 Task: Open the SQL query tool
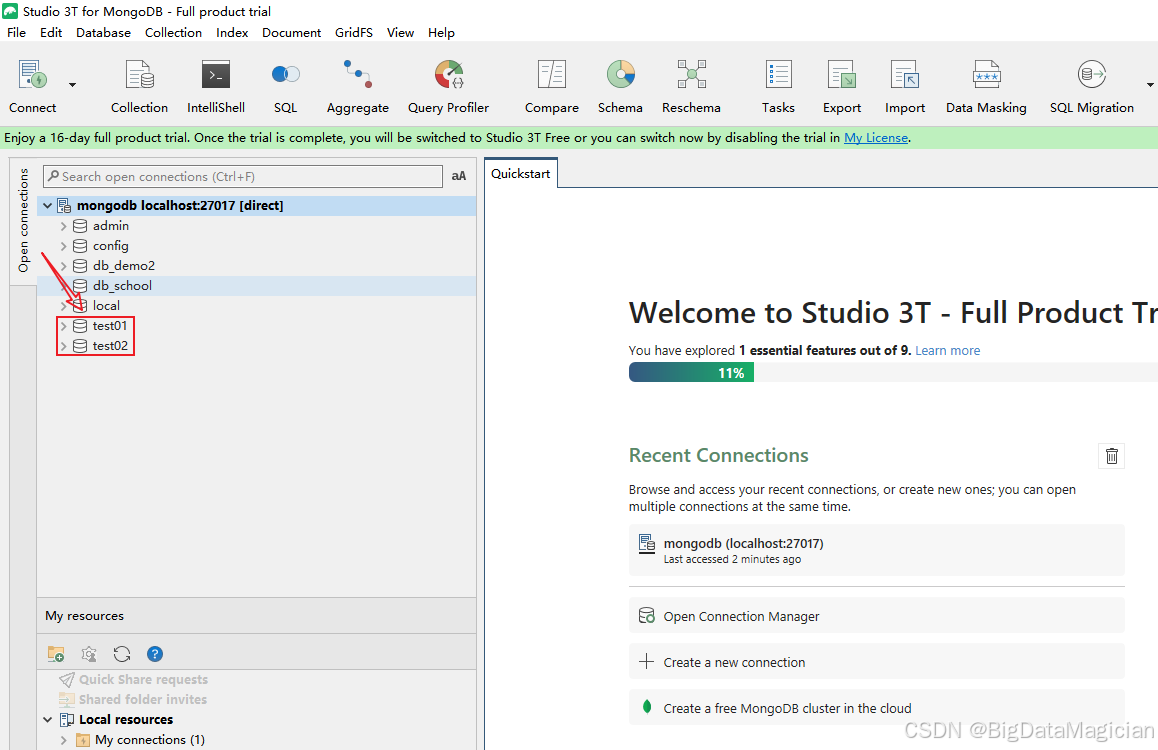pyautogui.click(x=285, y=86)
